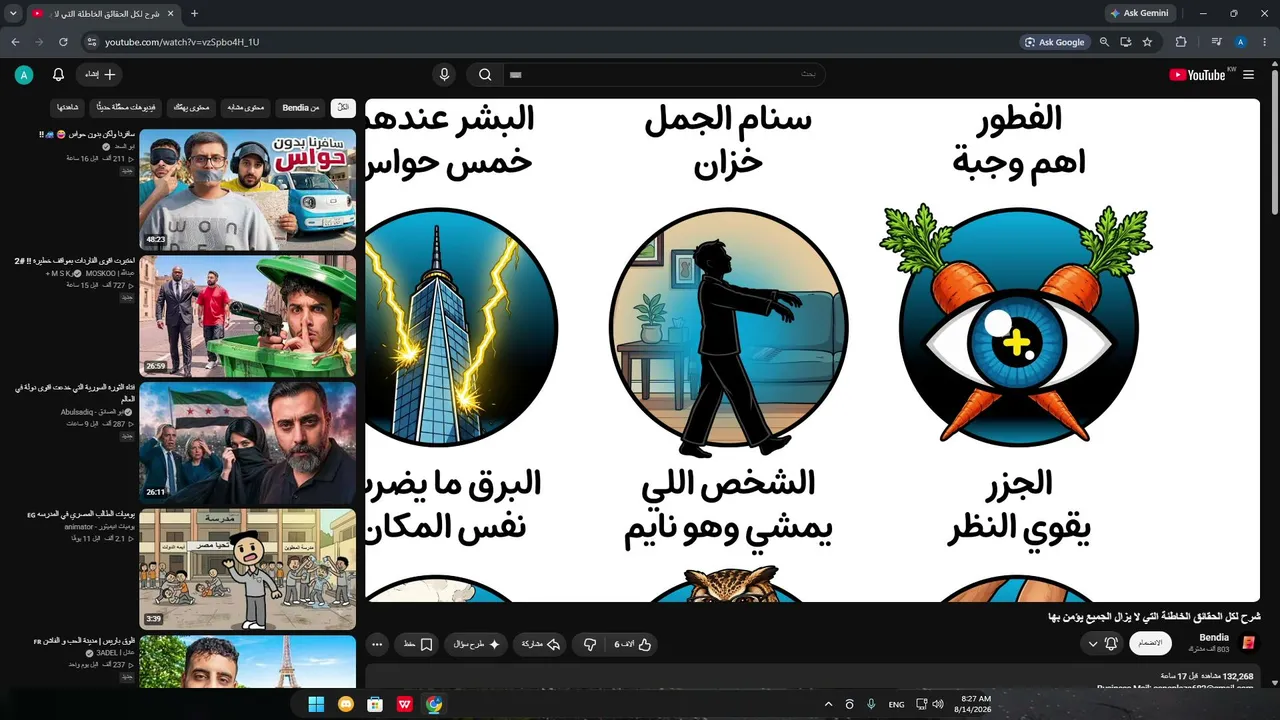
Task: Open the YouTube guide hamburger menu
Action: coord(1248,75)
